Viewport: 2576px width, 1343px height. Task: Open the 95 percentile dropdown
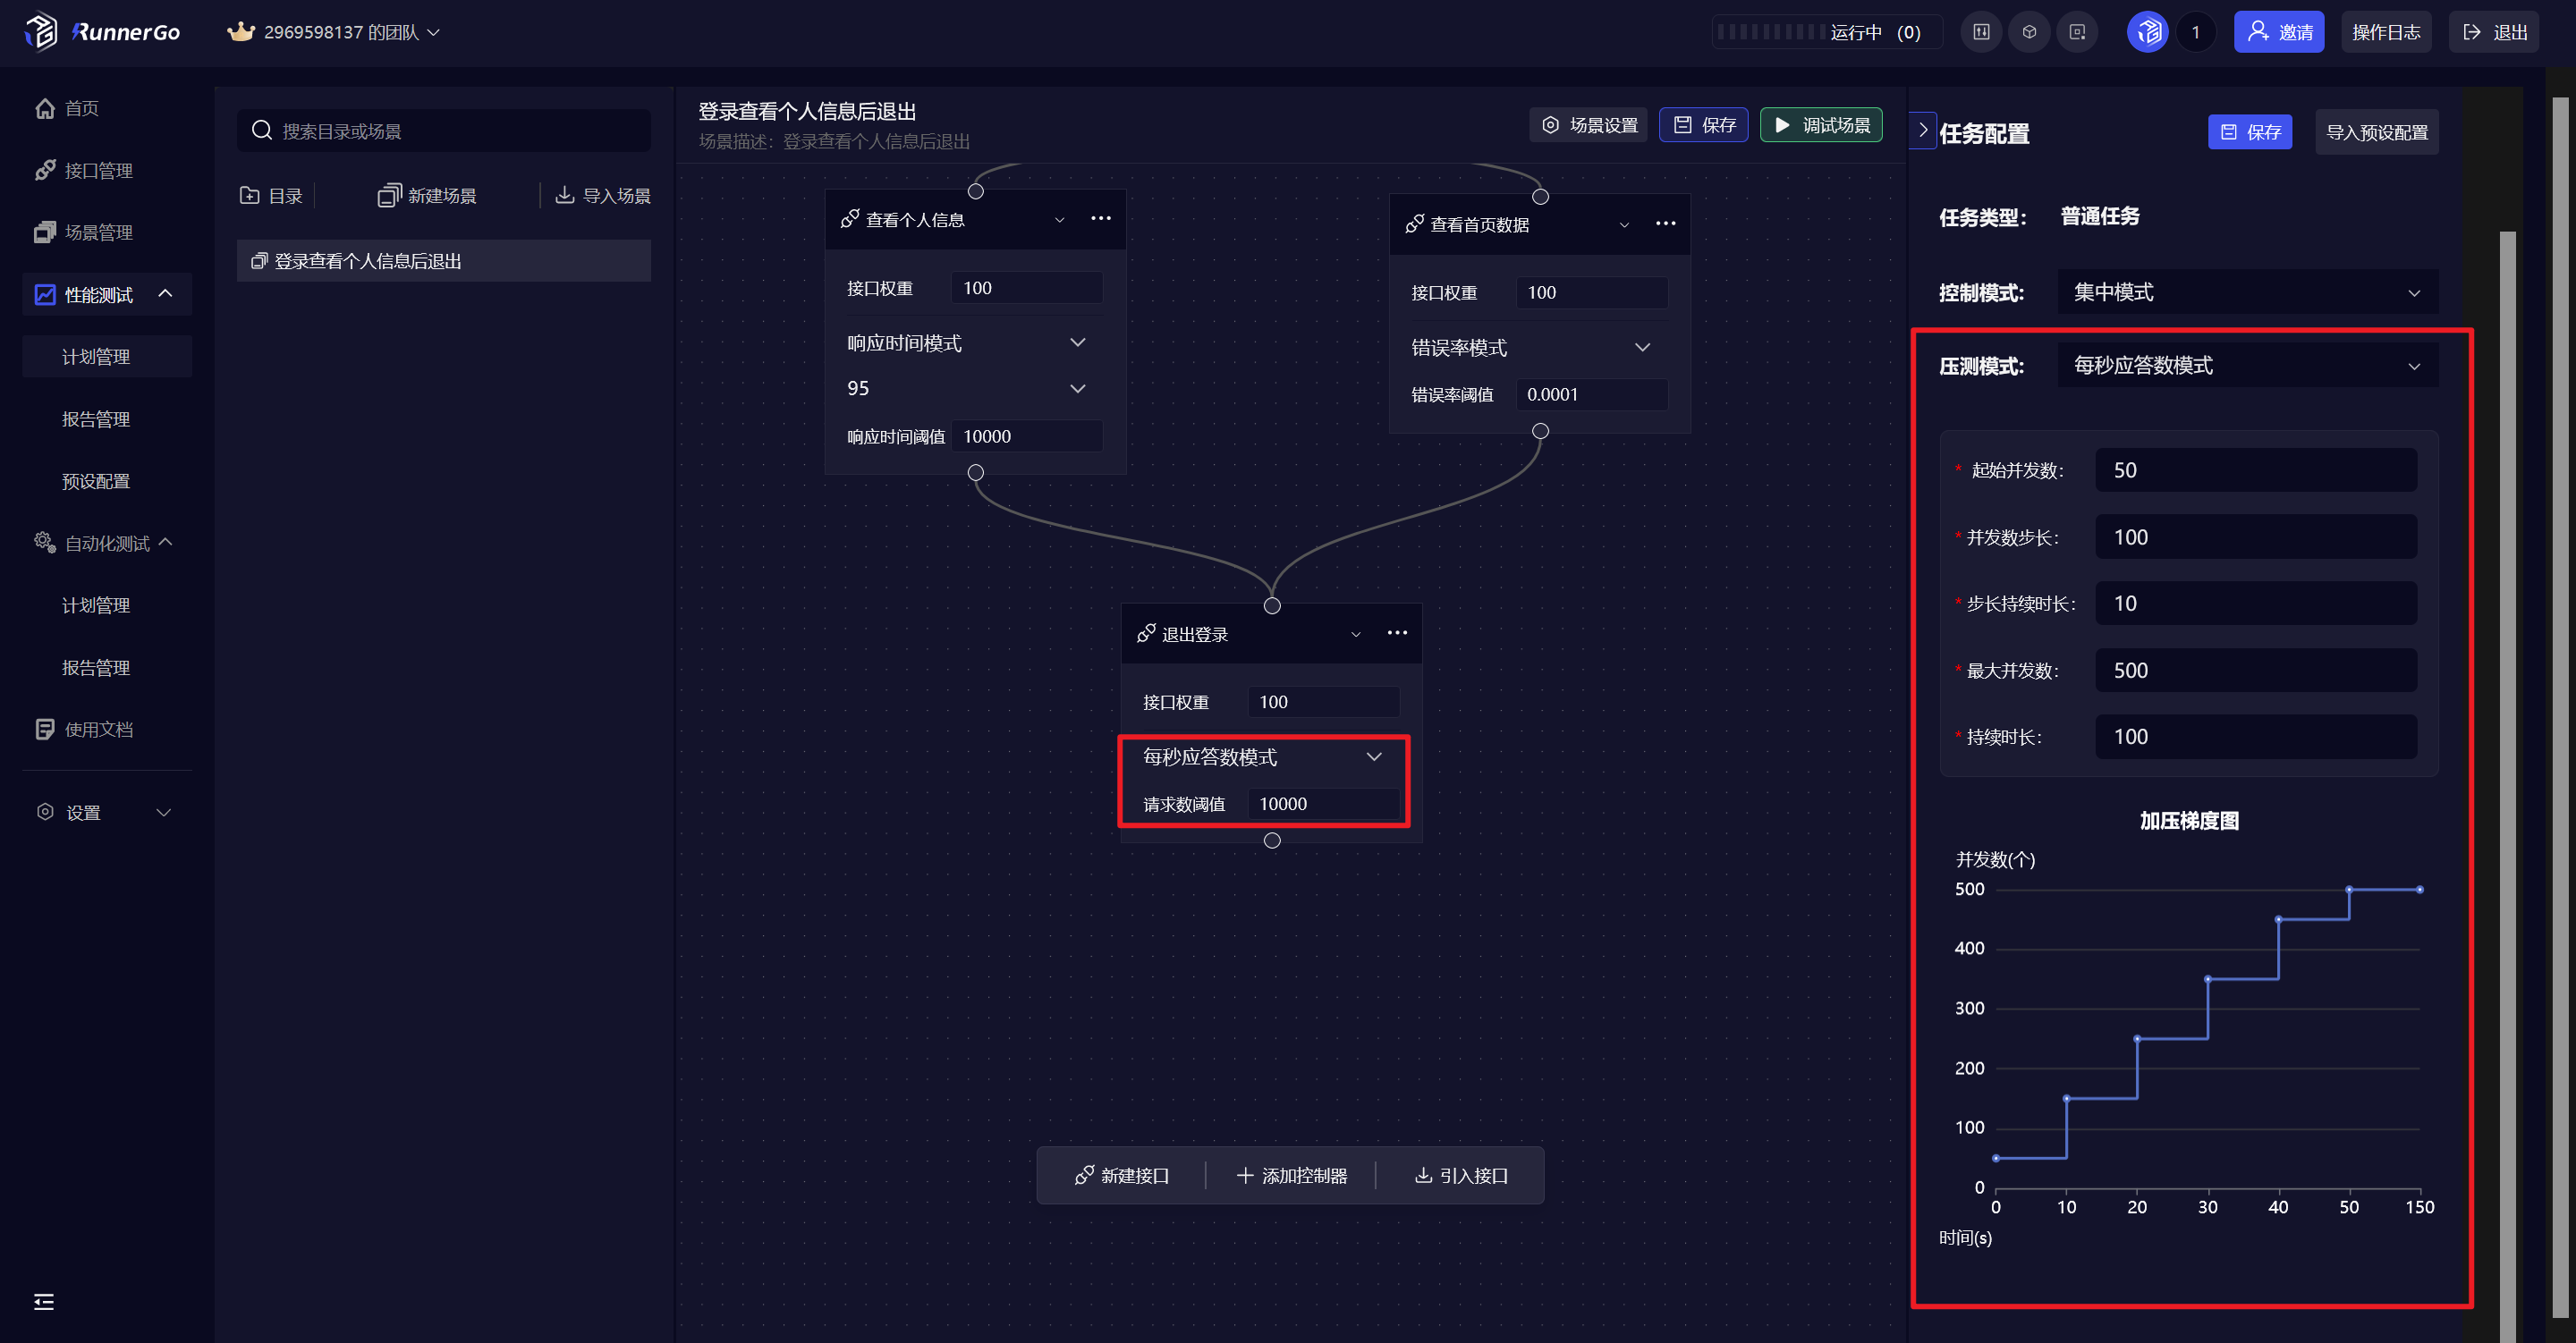point(968,388)
